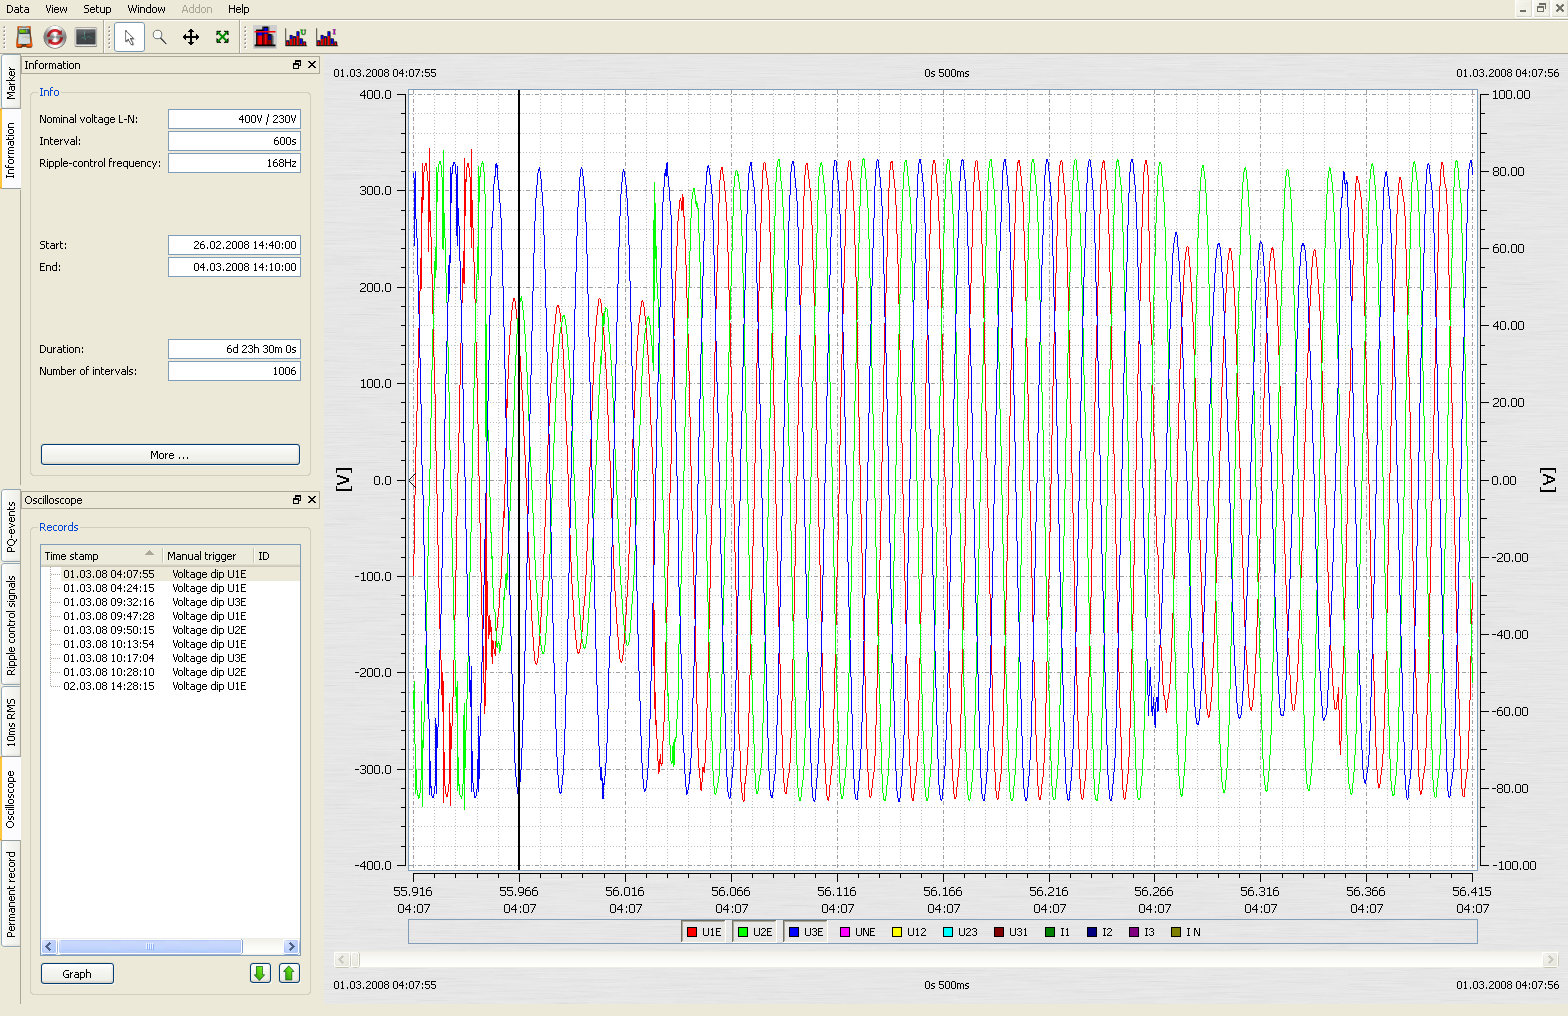Open the oscilloscope monitor screen icon

click(86, 38)
